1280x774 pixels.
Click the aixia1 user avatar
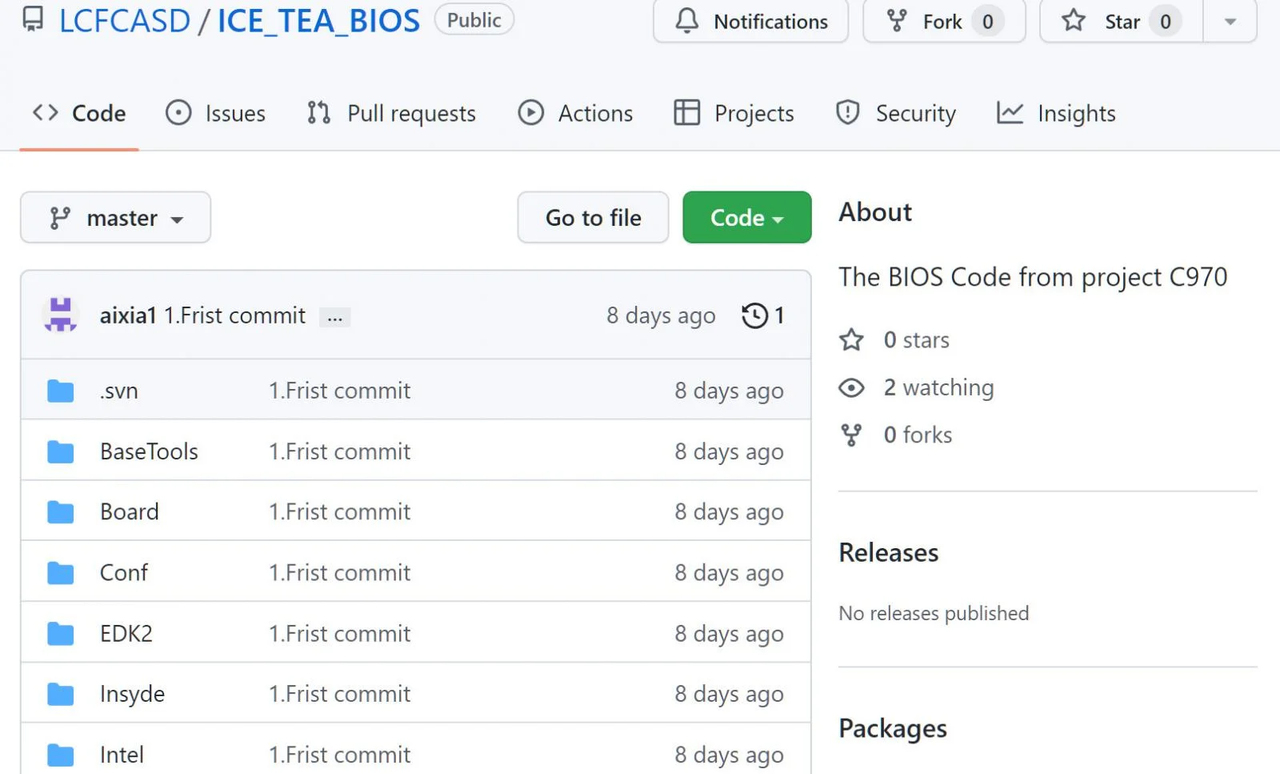coord(61,315)
